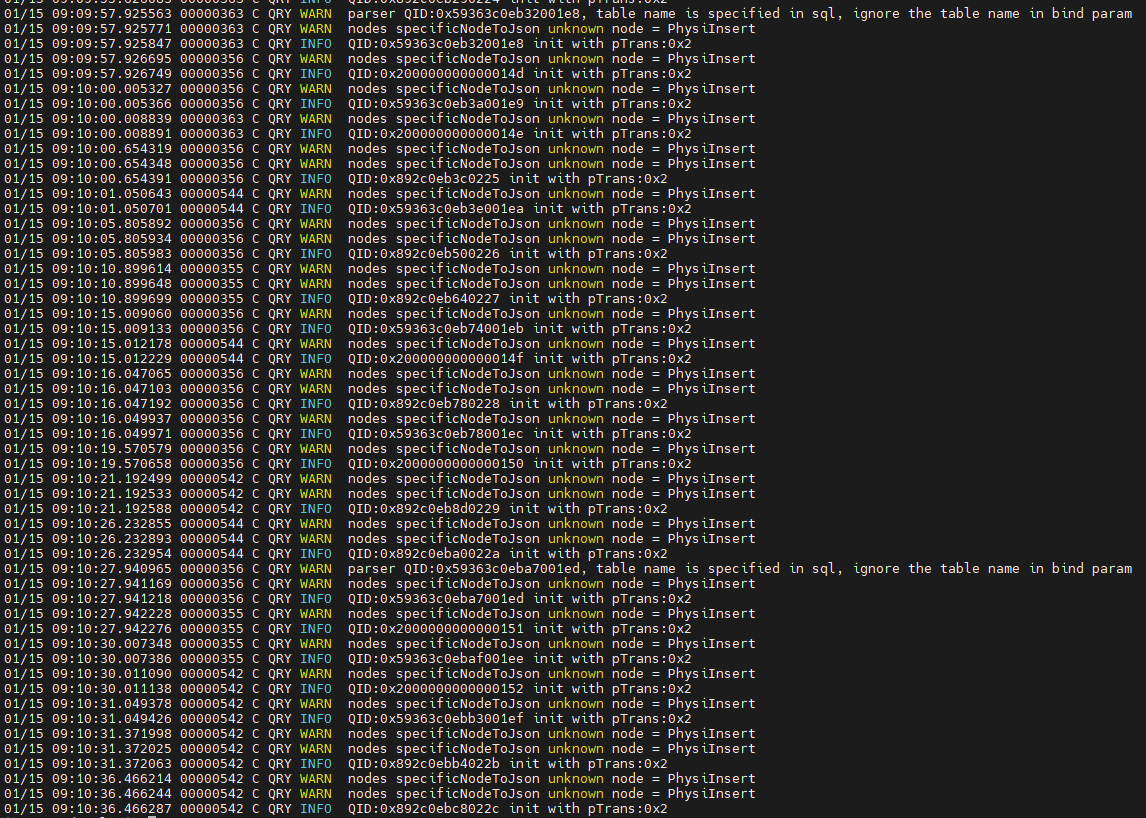1146x818 pixels.
Task: Select QID:0x892c0eb3c0225 in the log
Action: pyautogui.click(x=425, y=179)
